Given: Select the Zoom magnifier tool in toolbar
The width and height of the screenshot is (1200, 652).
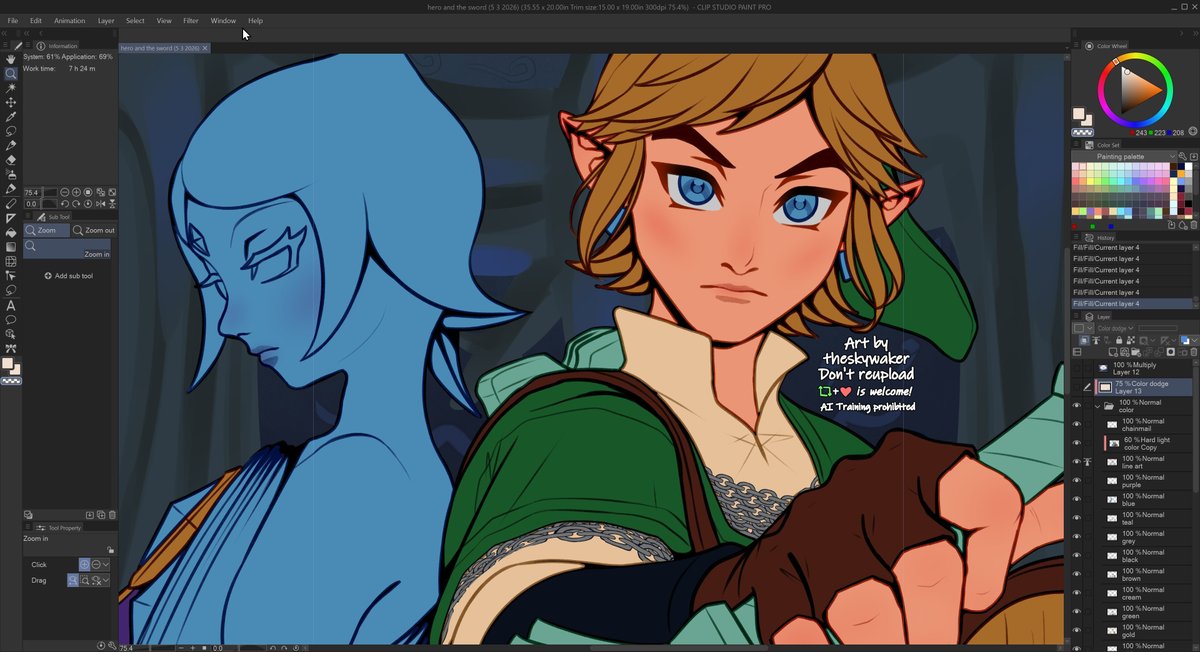Looking at the screenshot, I should [x=11, y=74].
